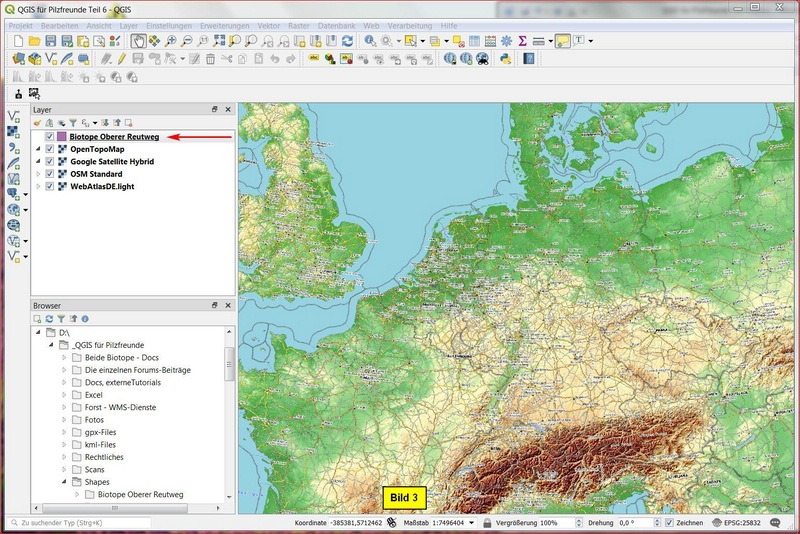
Task: Toggle Biotope Oberer Reutweg layer checkbox
Action: pyautogui.click(x=50, y=136)
